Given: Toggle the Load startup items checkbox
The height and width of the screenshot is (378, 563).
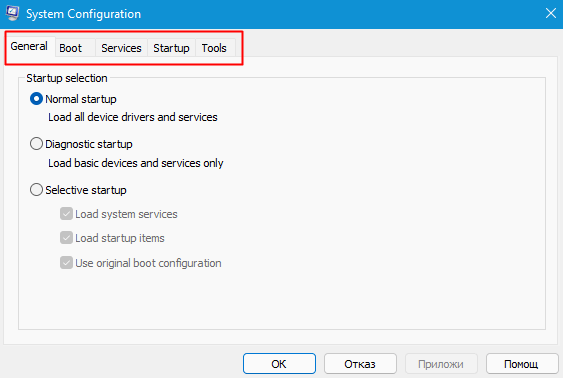Looking at the screenshot, I should coord(66,238).
